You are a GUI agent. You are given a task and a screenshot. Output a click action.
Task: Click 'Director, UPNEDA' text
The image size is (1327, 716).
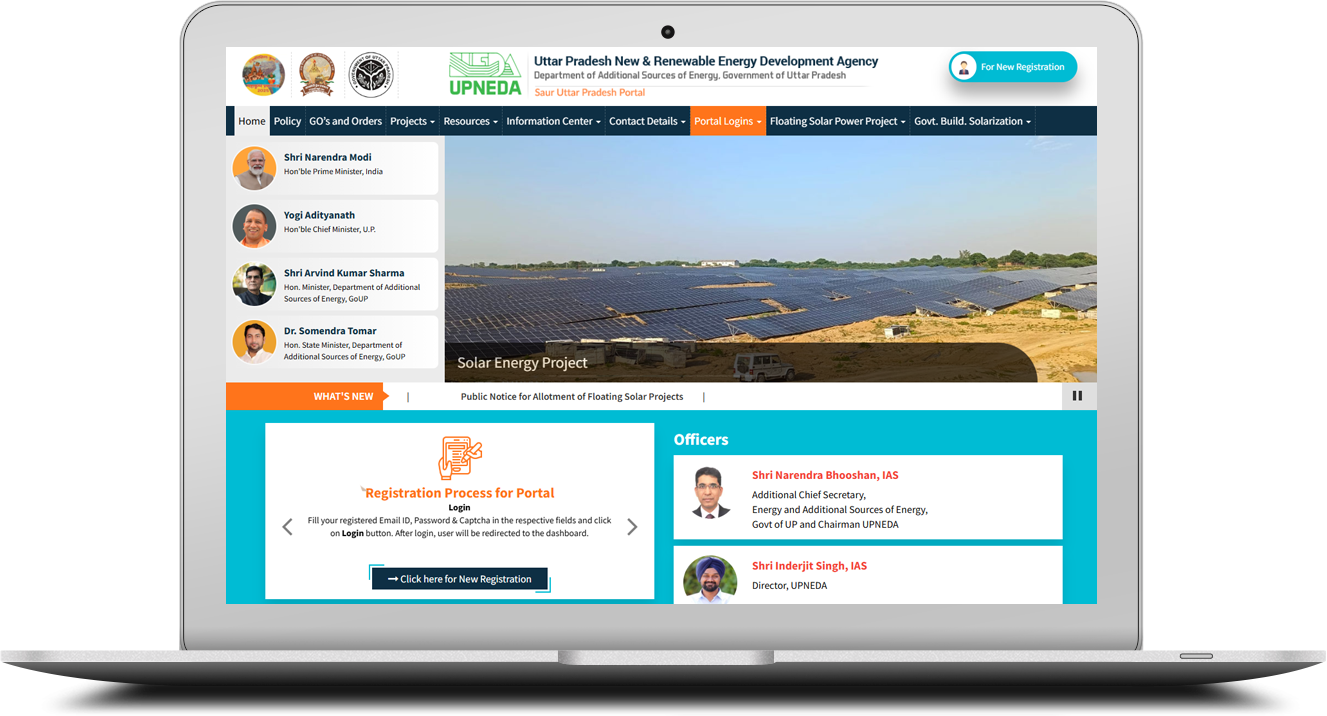tap(789, 586)
